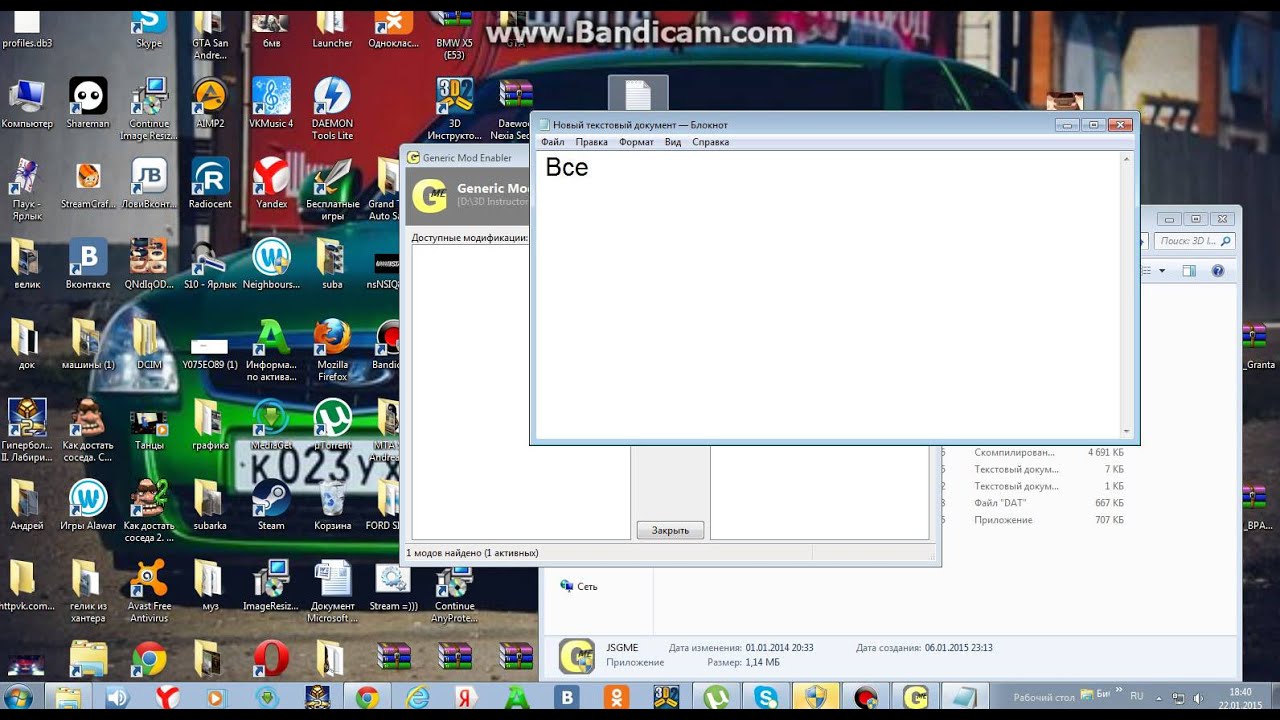Select the Текстовый докум... 7 КБ row

point(1035,469)
